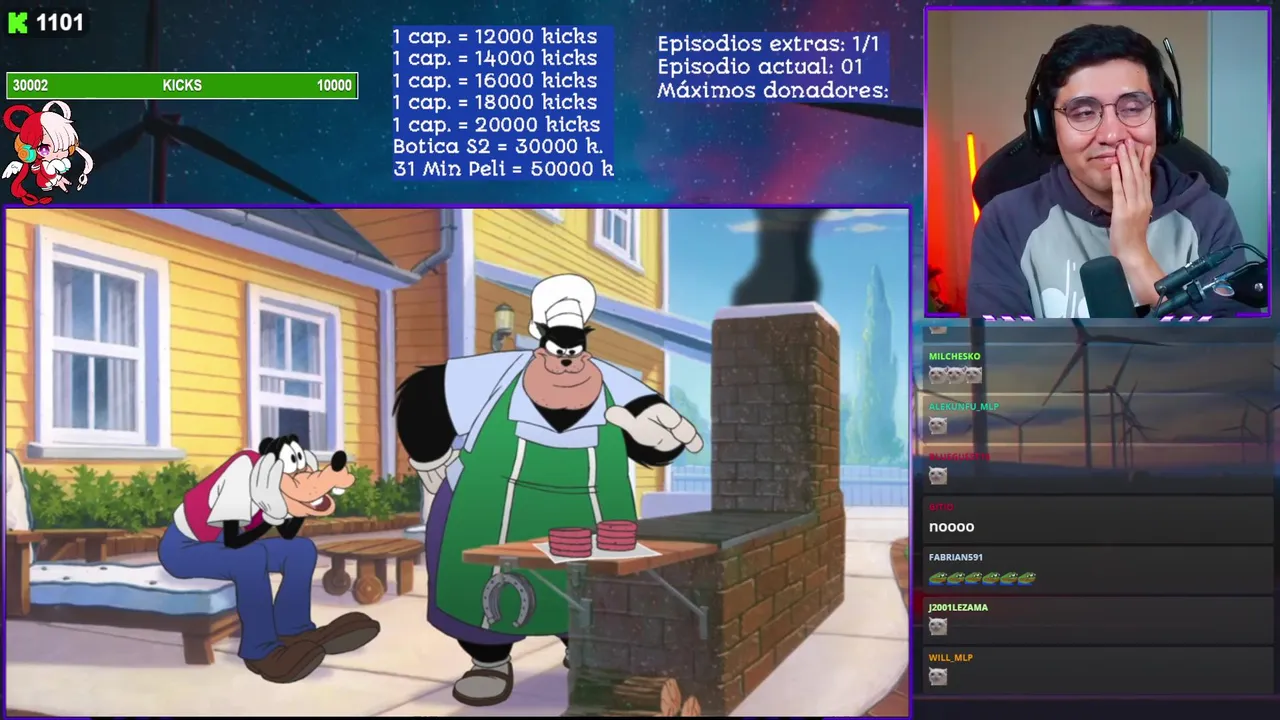Click the cat emote under J2001LEZAMA
This screenshot has width=1280, height=720.
point(937,627)
